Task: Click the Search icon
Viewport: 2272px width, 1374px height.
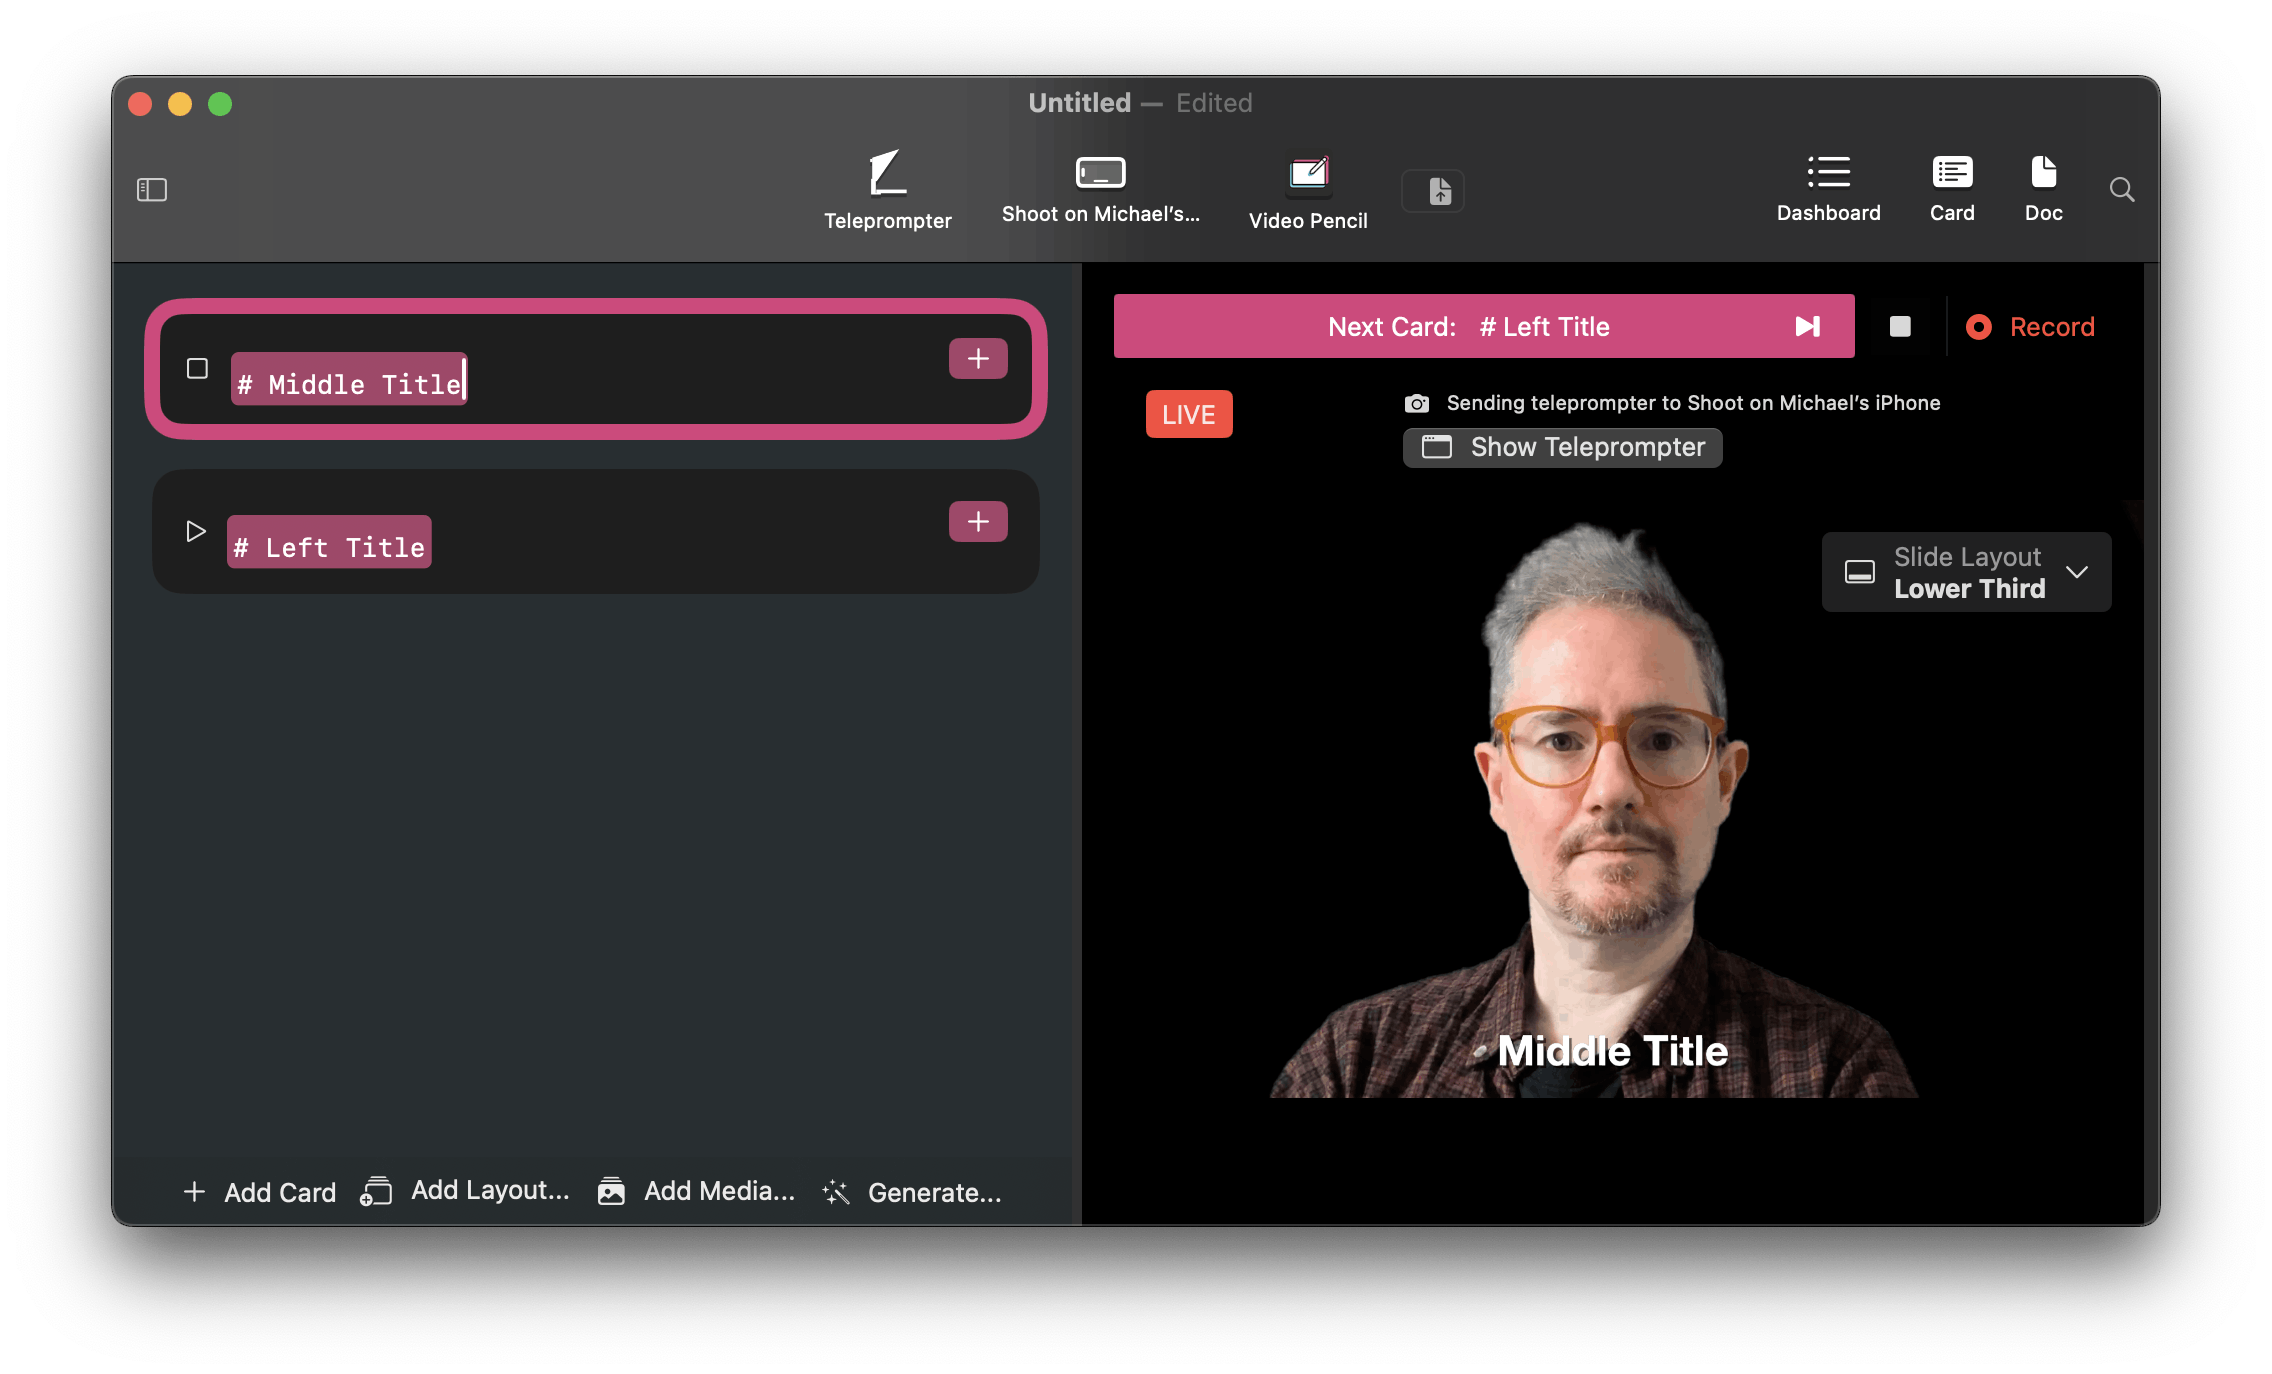Action: click(2126, 190)
